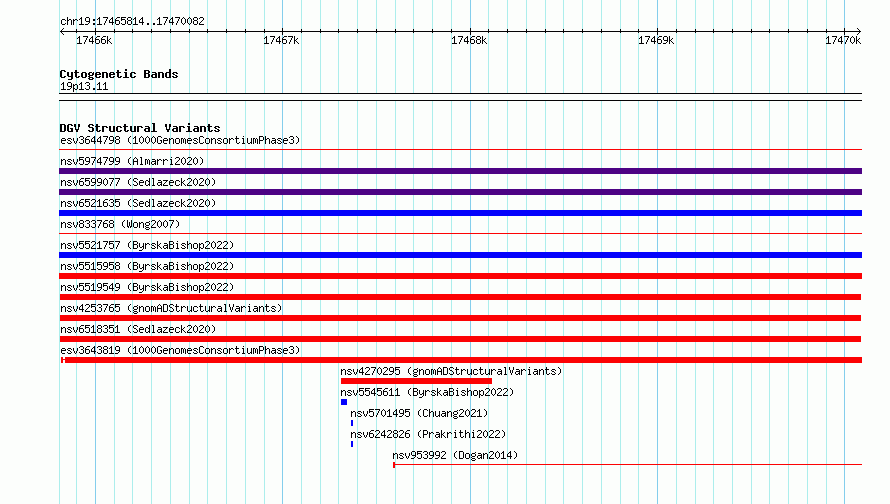
Task: Click the 19p13.11 band label
Action: click(x=84, y=86)
